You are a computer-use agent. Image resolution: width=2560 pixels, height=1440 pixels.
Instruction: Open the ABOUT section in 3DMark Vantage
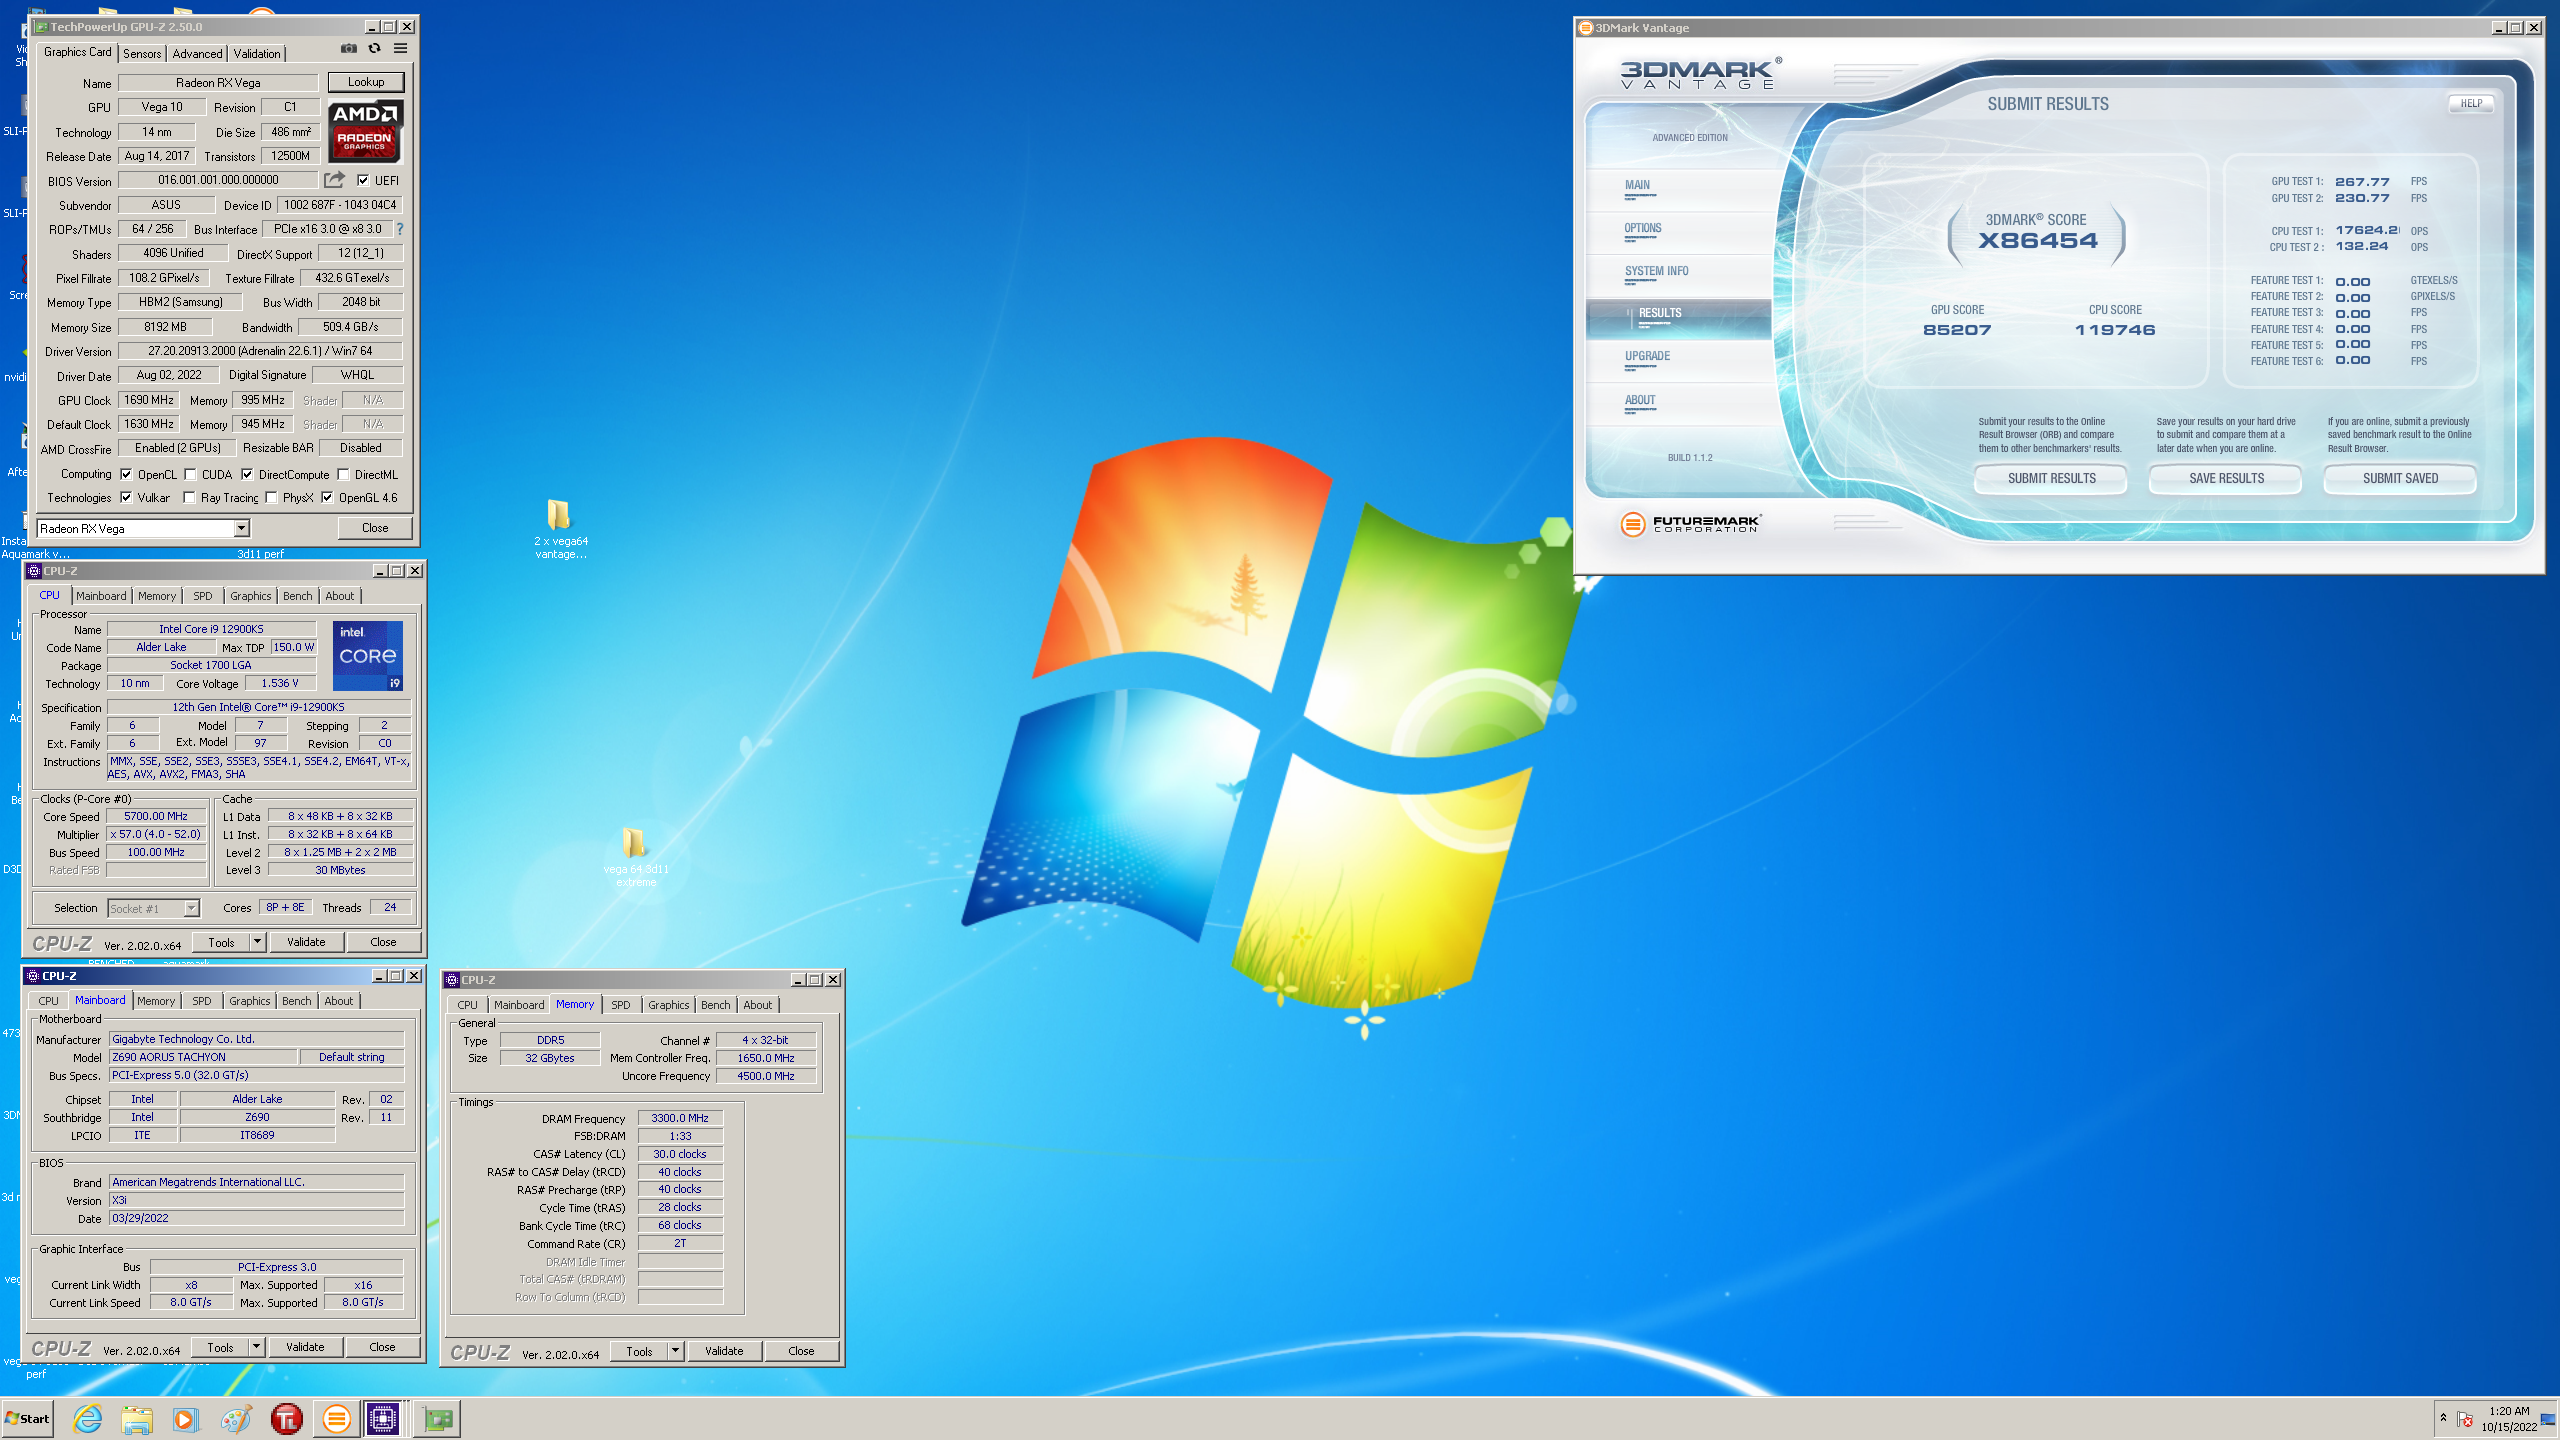coord(1640,401)
